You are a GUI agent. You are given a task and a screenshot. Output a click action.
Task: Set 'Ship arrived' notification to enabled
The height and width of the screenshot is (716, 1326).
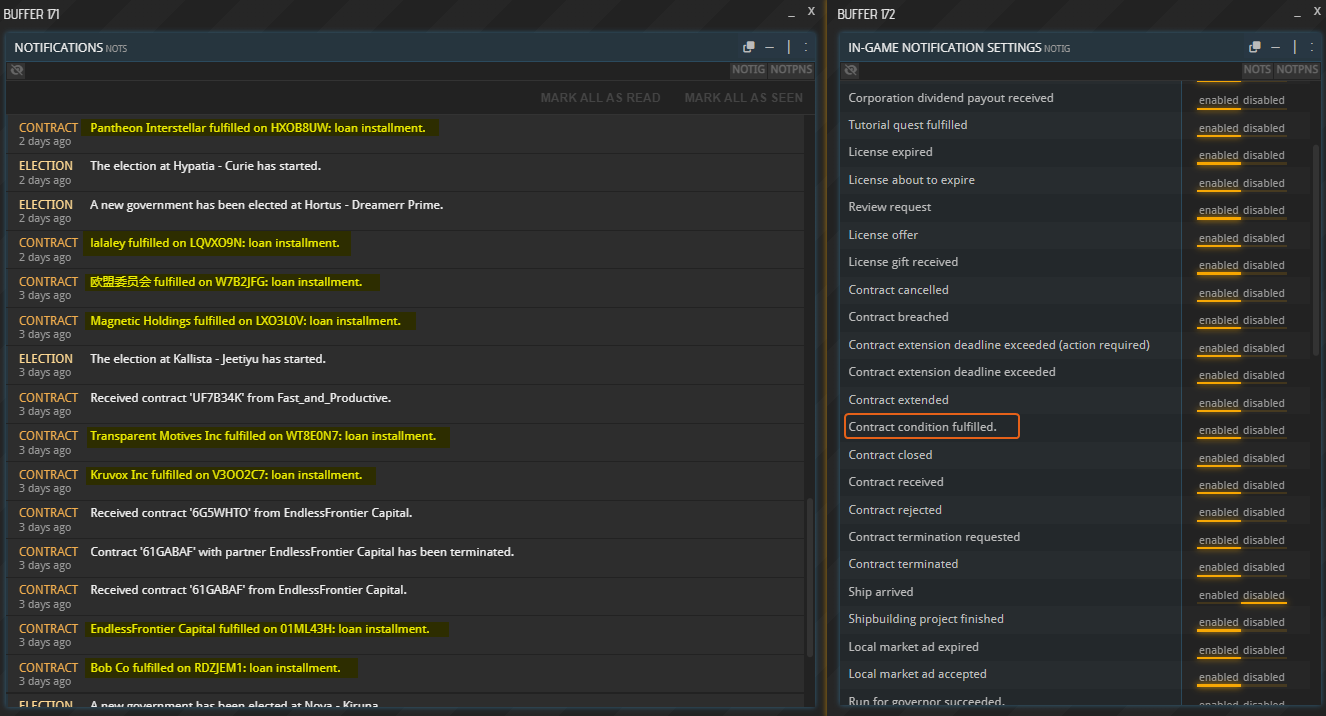pyautogui.click(x=1218, y=595)
